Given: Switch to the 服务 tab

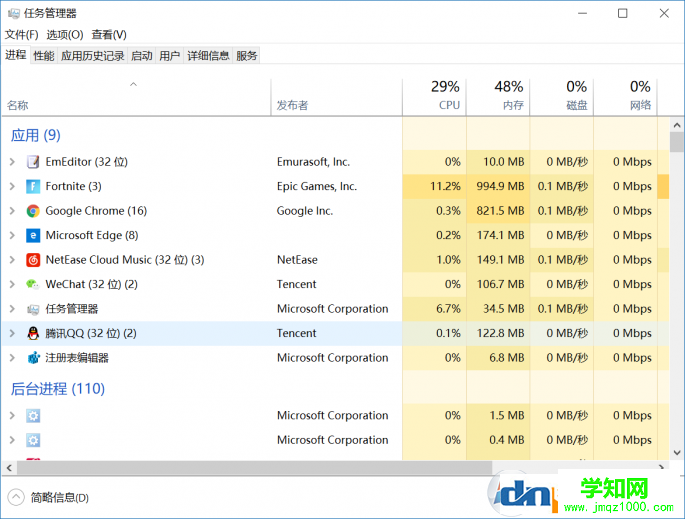Looking at the screenshot, I should (x=246, y=55).
